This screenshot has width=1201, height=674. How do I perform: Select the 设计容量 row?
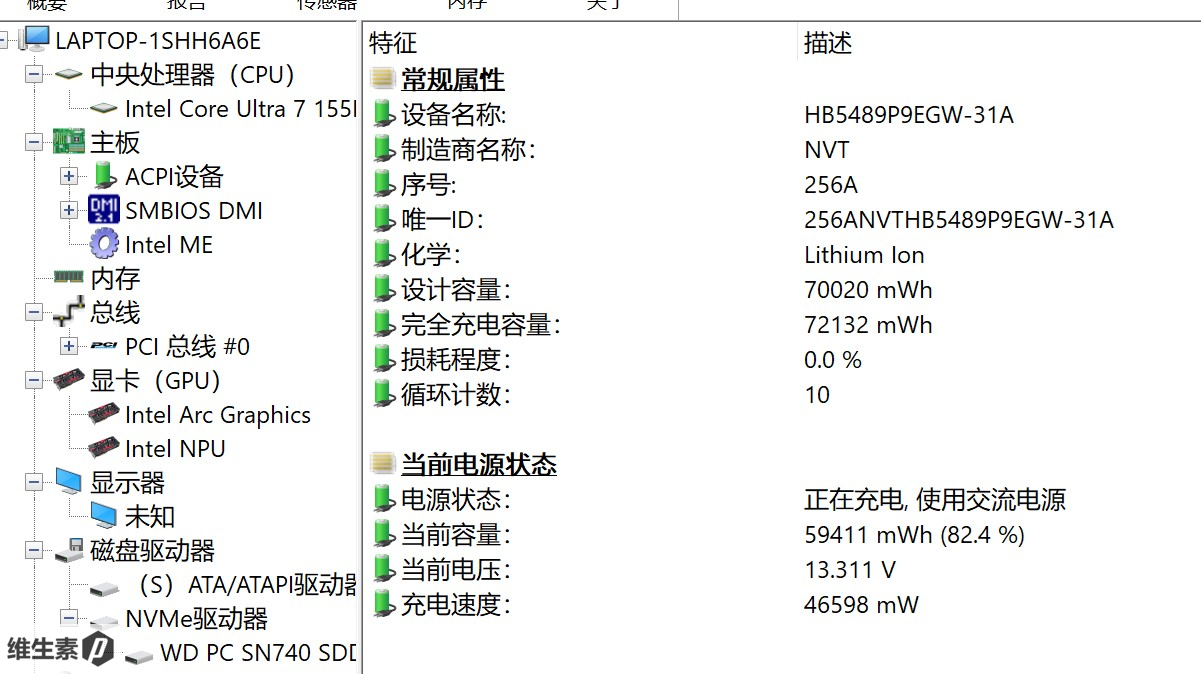(x=455, y=290)
